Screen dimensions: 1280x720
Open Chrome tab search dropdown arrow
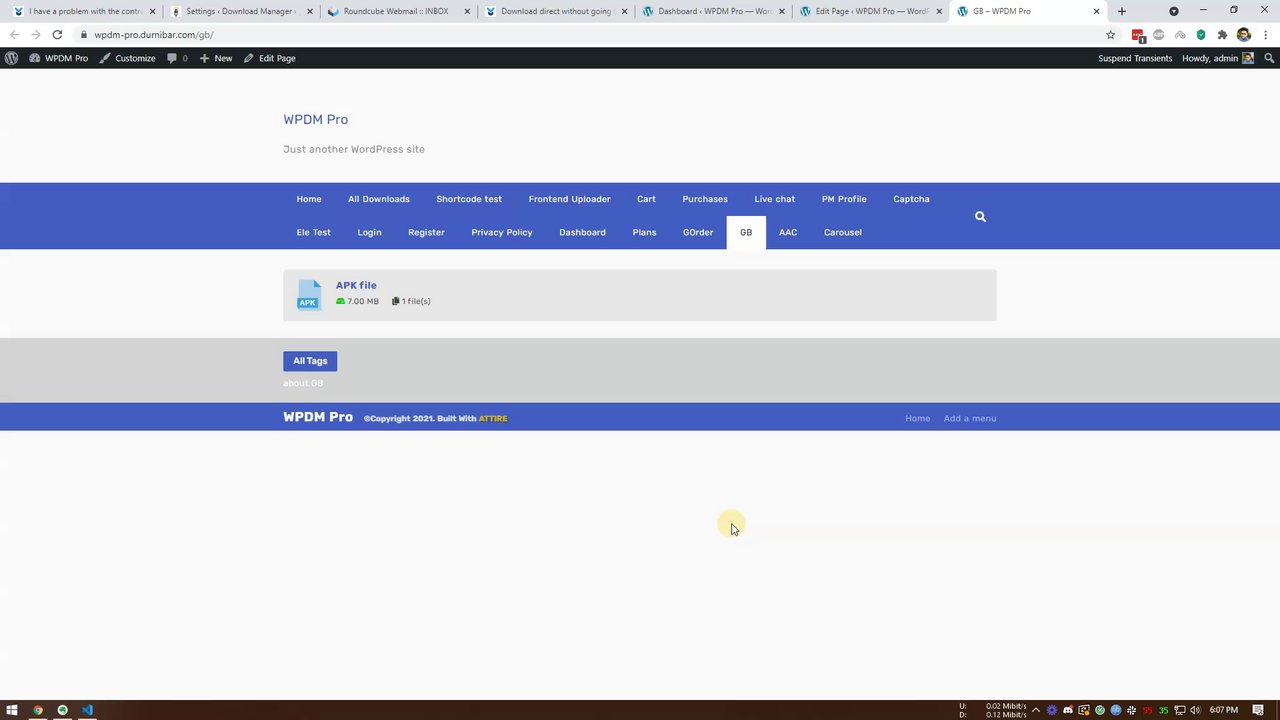click(1174, 11)
